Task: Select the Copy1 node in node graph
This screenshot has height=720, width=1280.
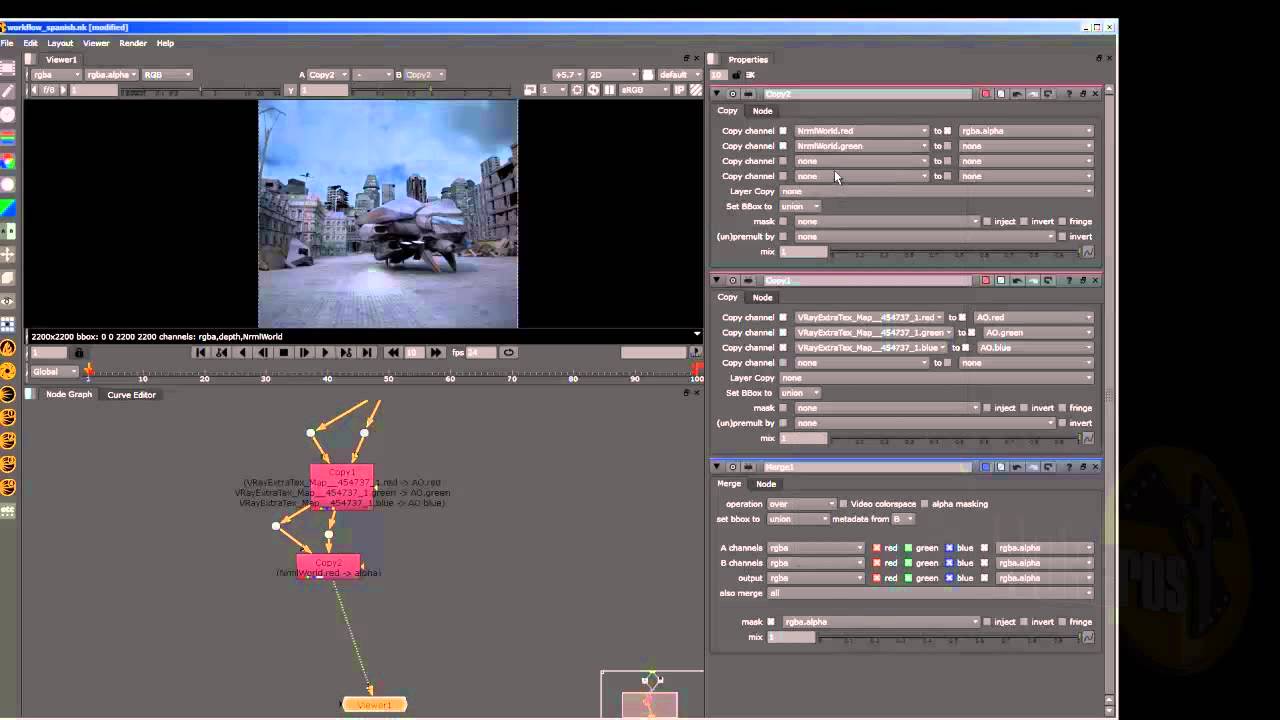Action: coord(341,486)
